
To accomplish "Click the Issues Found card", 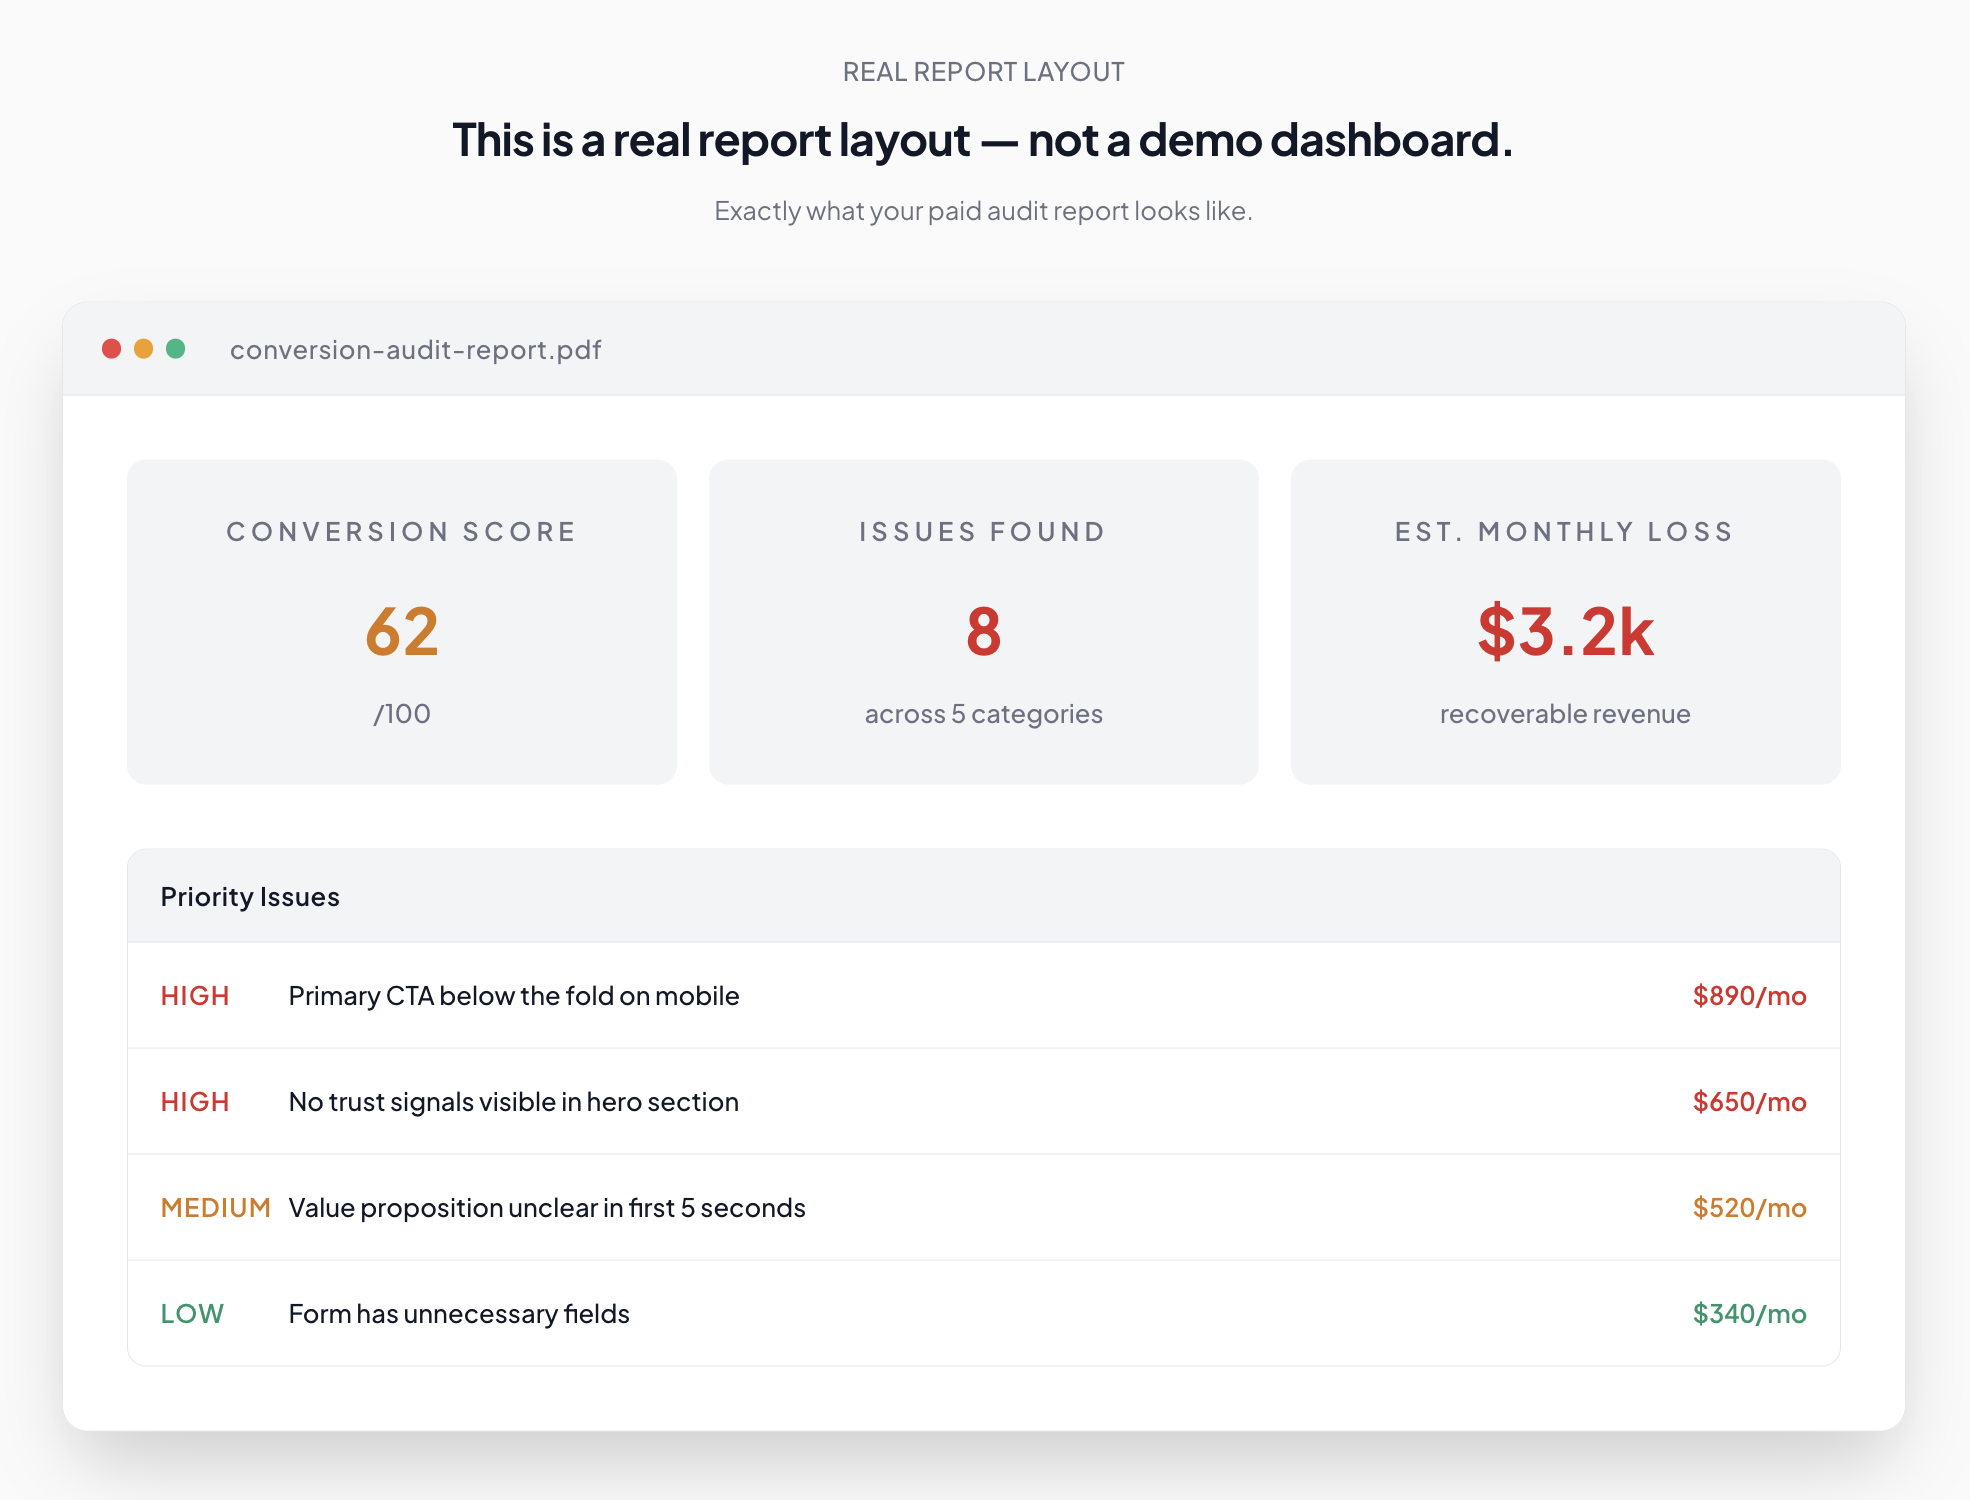I will (983, 622).
